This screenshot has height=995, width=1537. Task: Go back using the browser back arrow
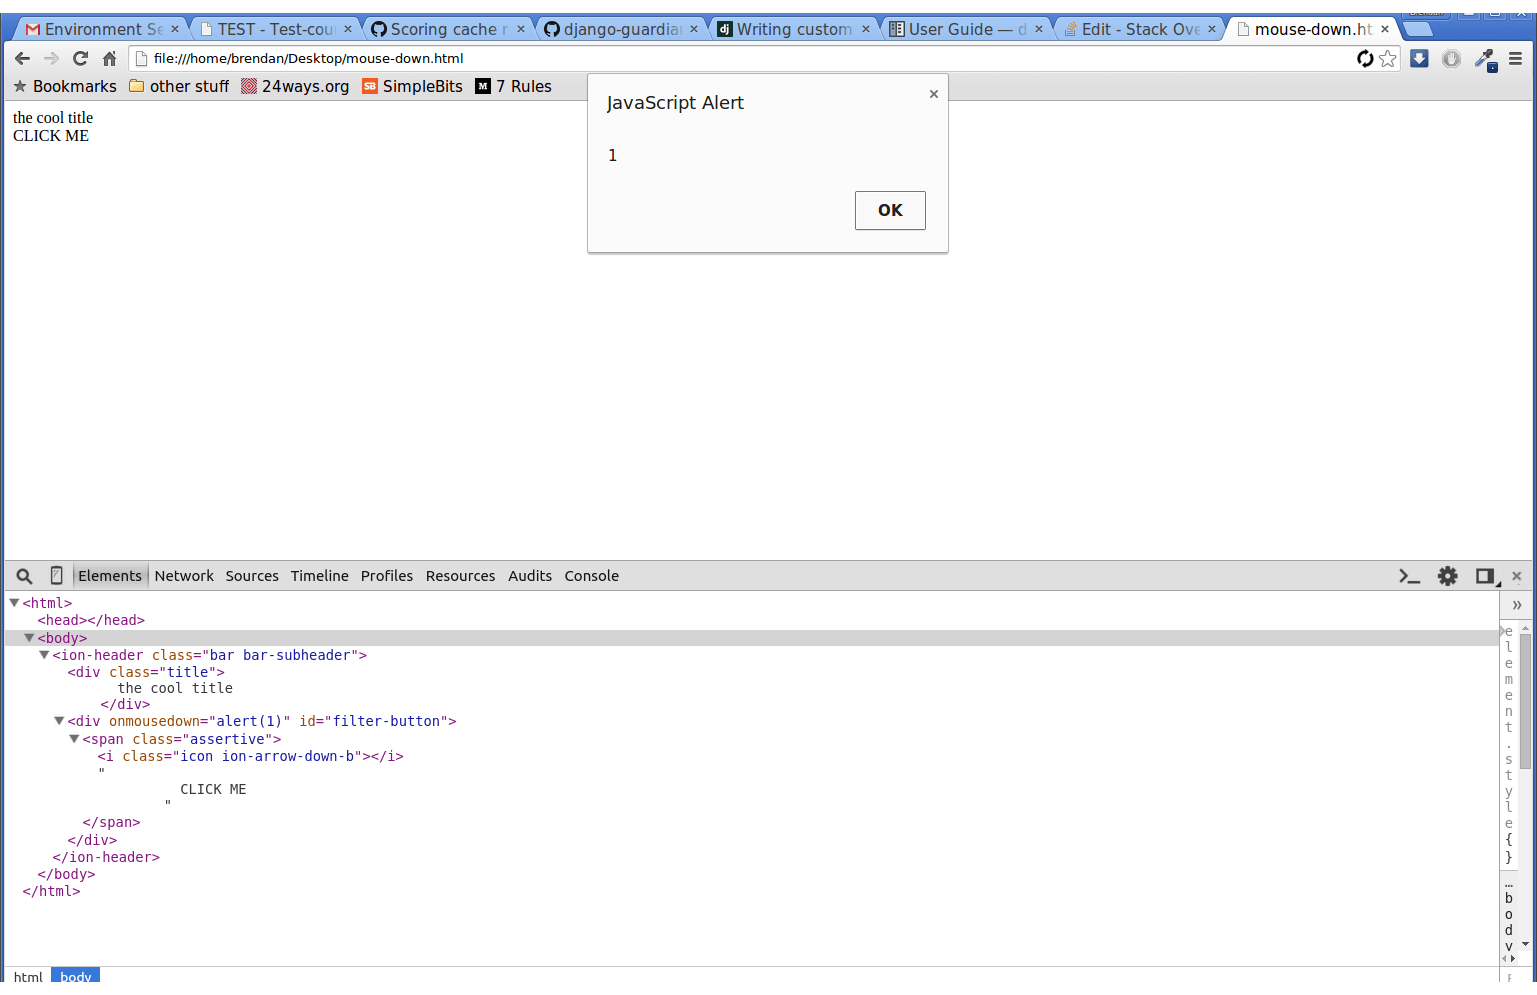(x=22, y=59)
